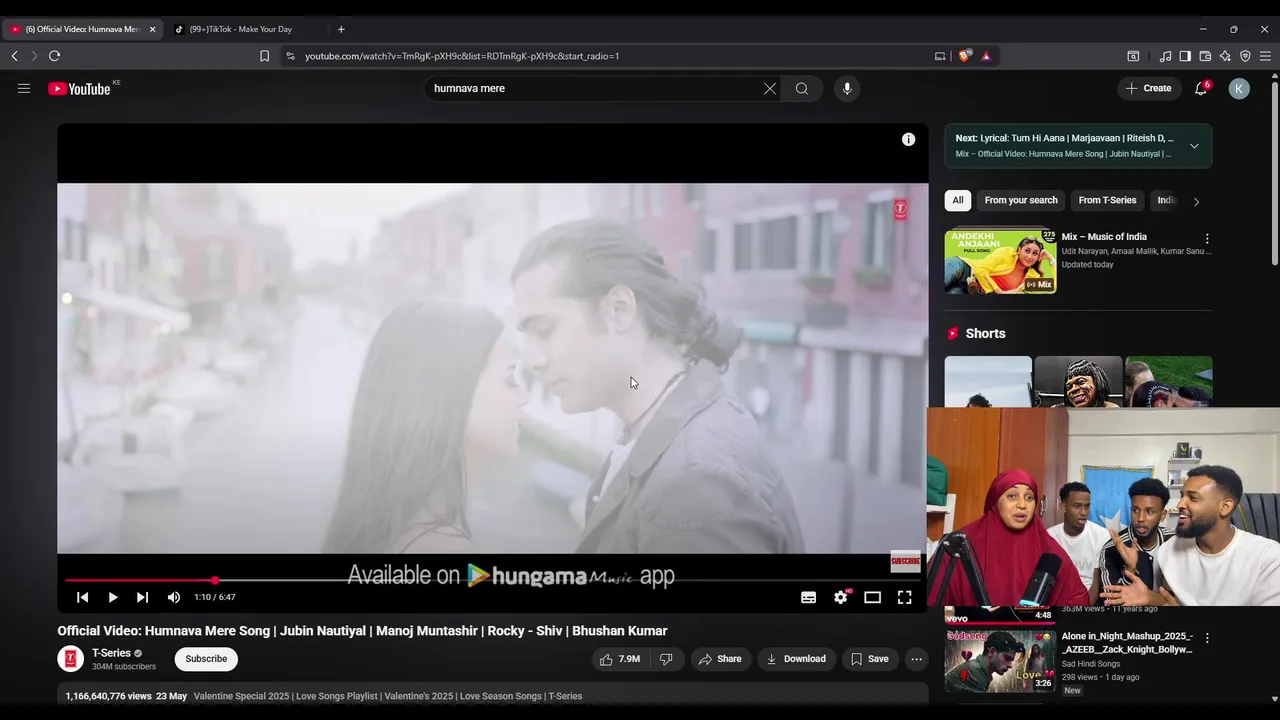The image size is (1280, 720).
Task: Bookmark this page icon
Action: 264,56
